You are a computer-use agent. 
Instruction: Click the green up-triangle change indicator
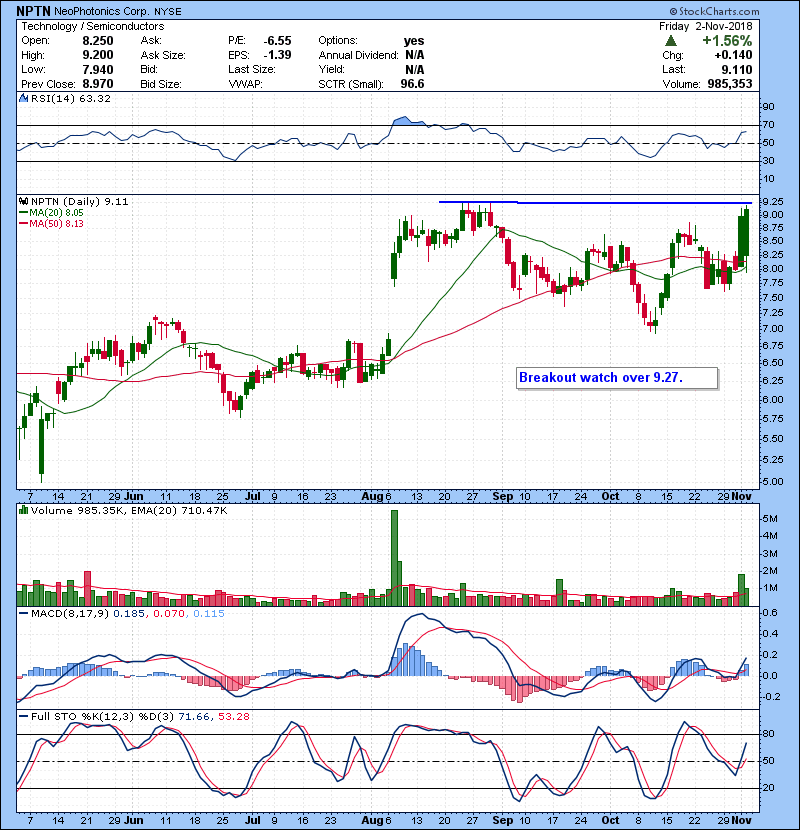tap(670, 41)
